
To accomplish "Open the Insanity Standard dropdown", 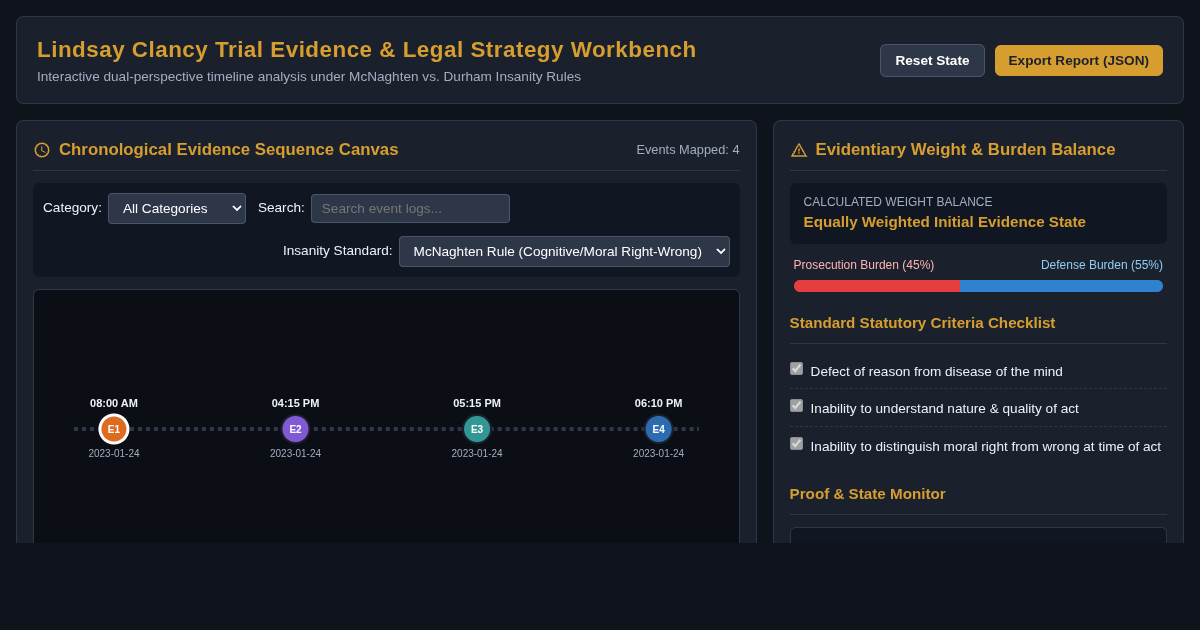I will point(564,251).
